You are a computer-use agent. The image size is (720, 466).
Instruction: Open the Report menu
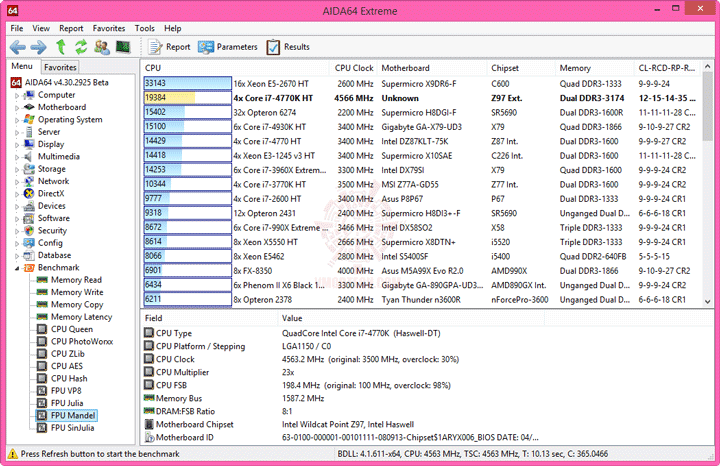[x=71, y=28]
